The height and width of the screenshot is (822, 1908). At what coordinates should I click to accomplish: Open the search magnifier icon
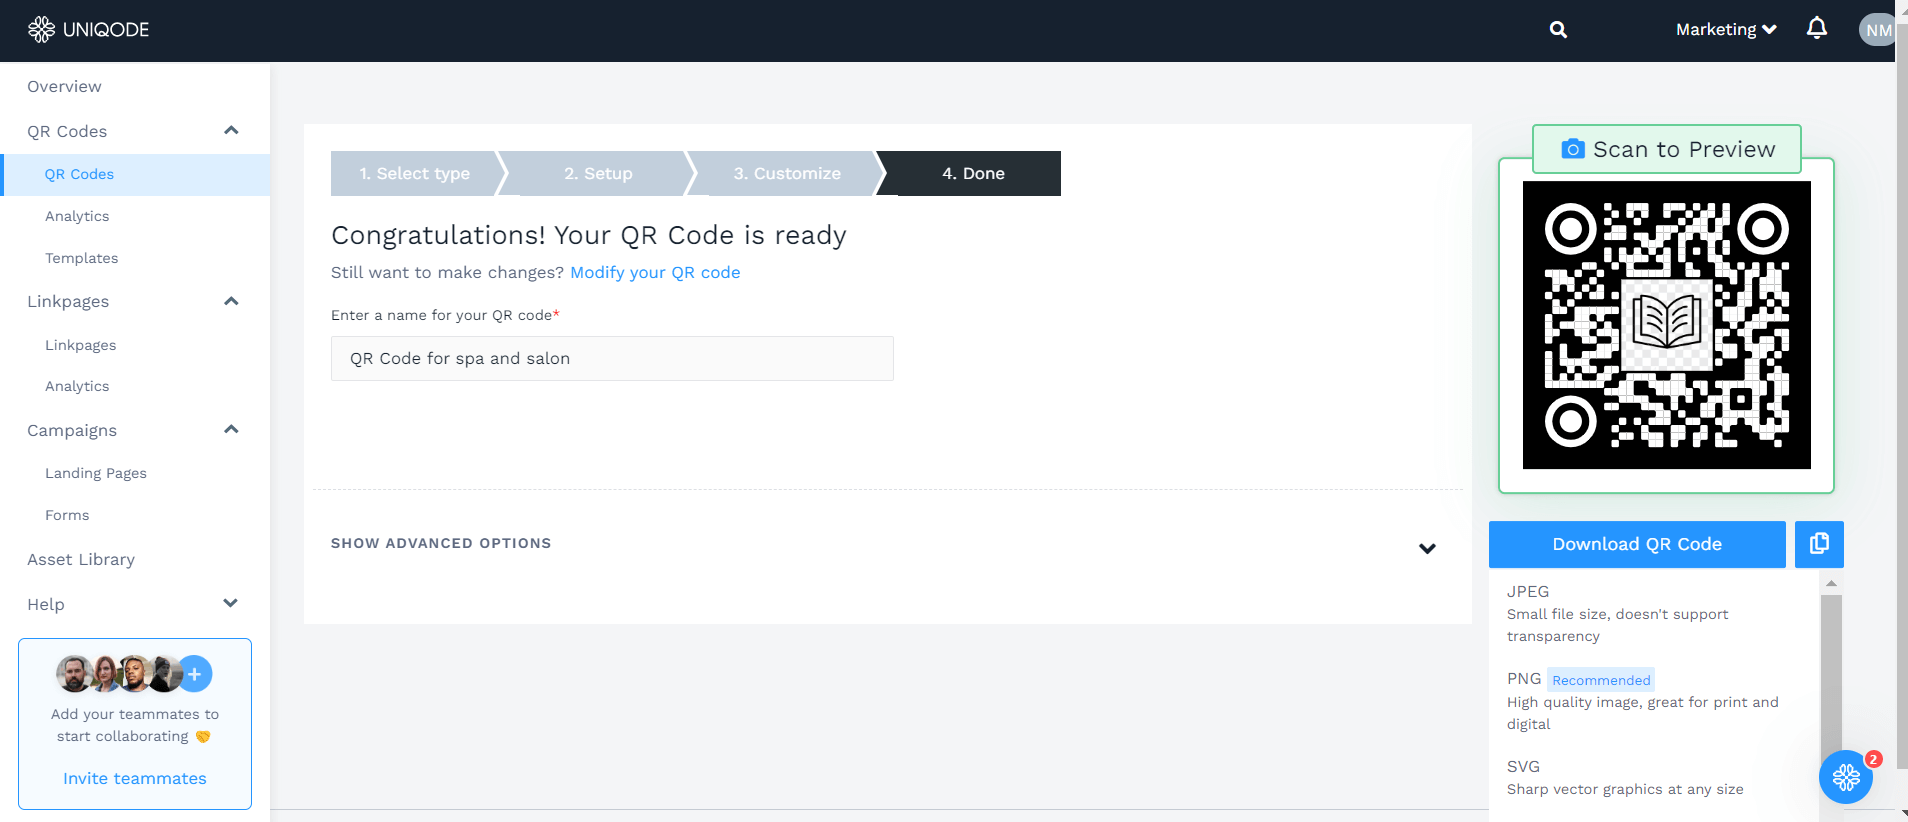[x=1558, y=30]
